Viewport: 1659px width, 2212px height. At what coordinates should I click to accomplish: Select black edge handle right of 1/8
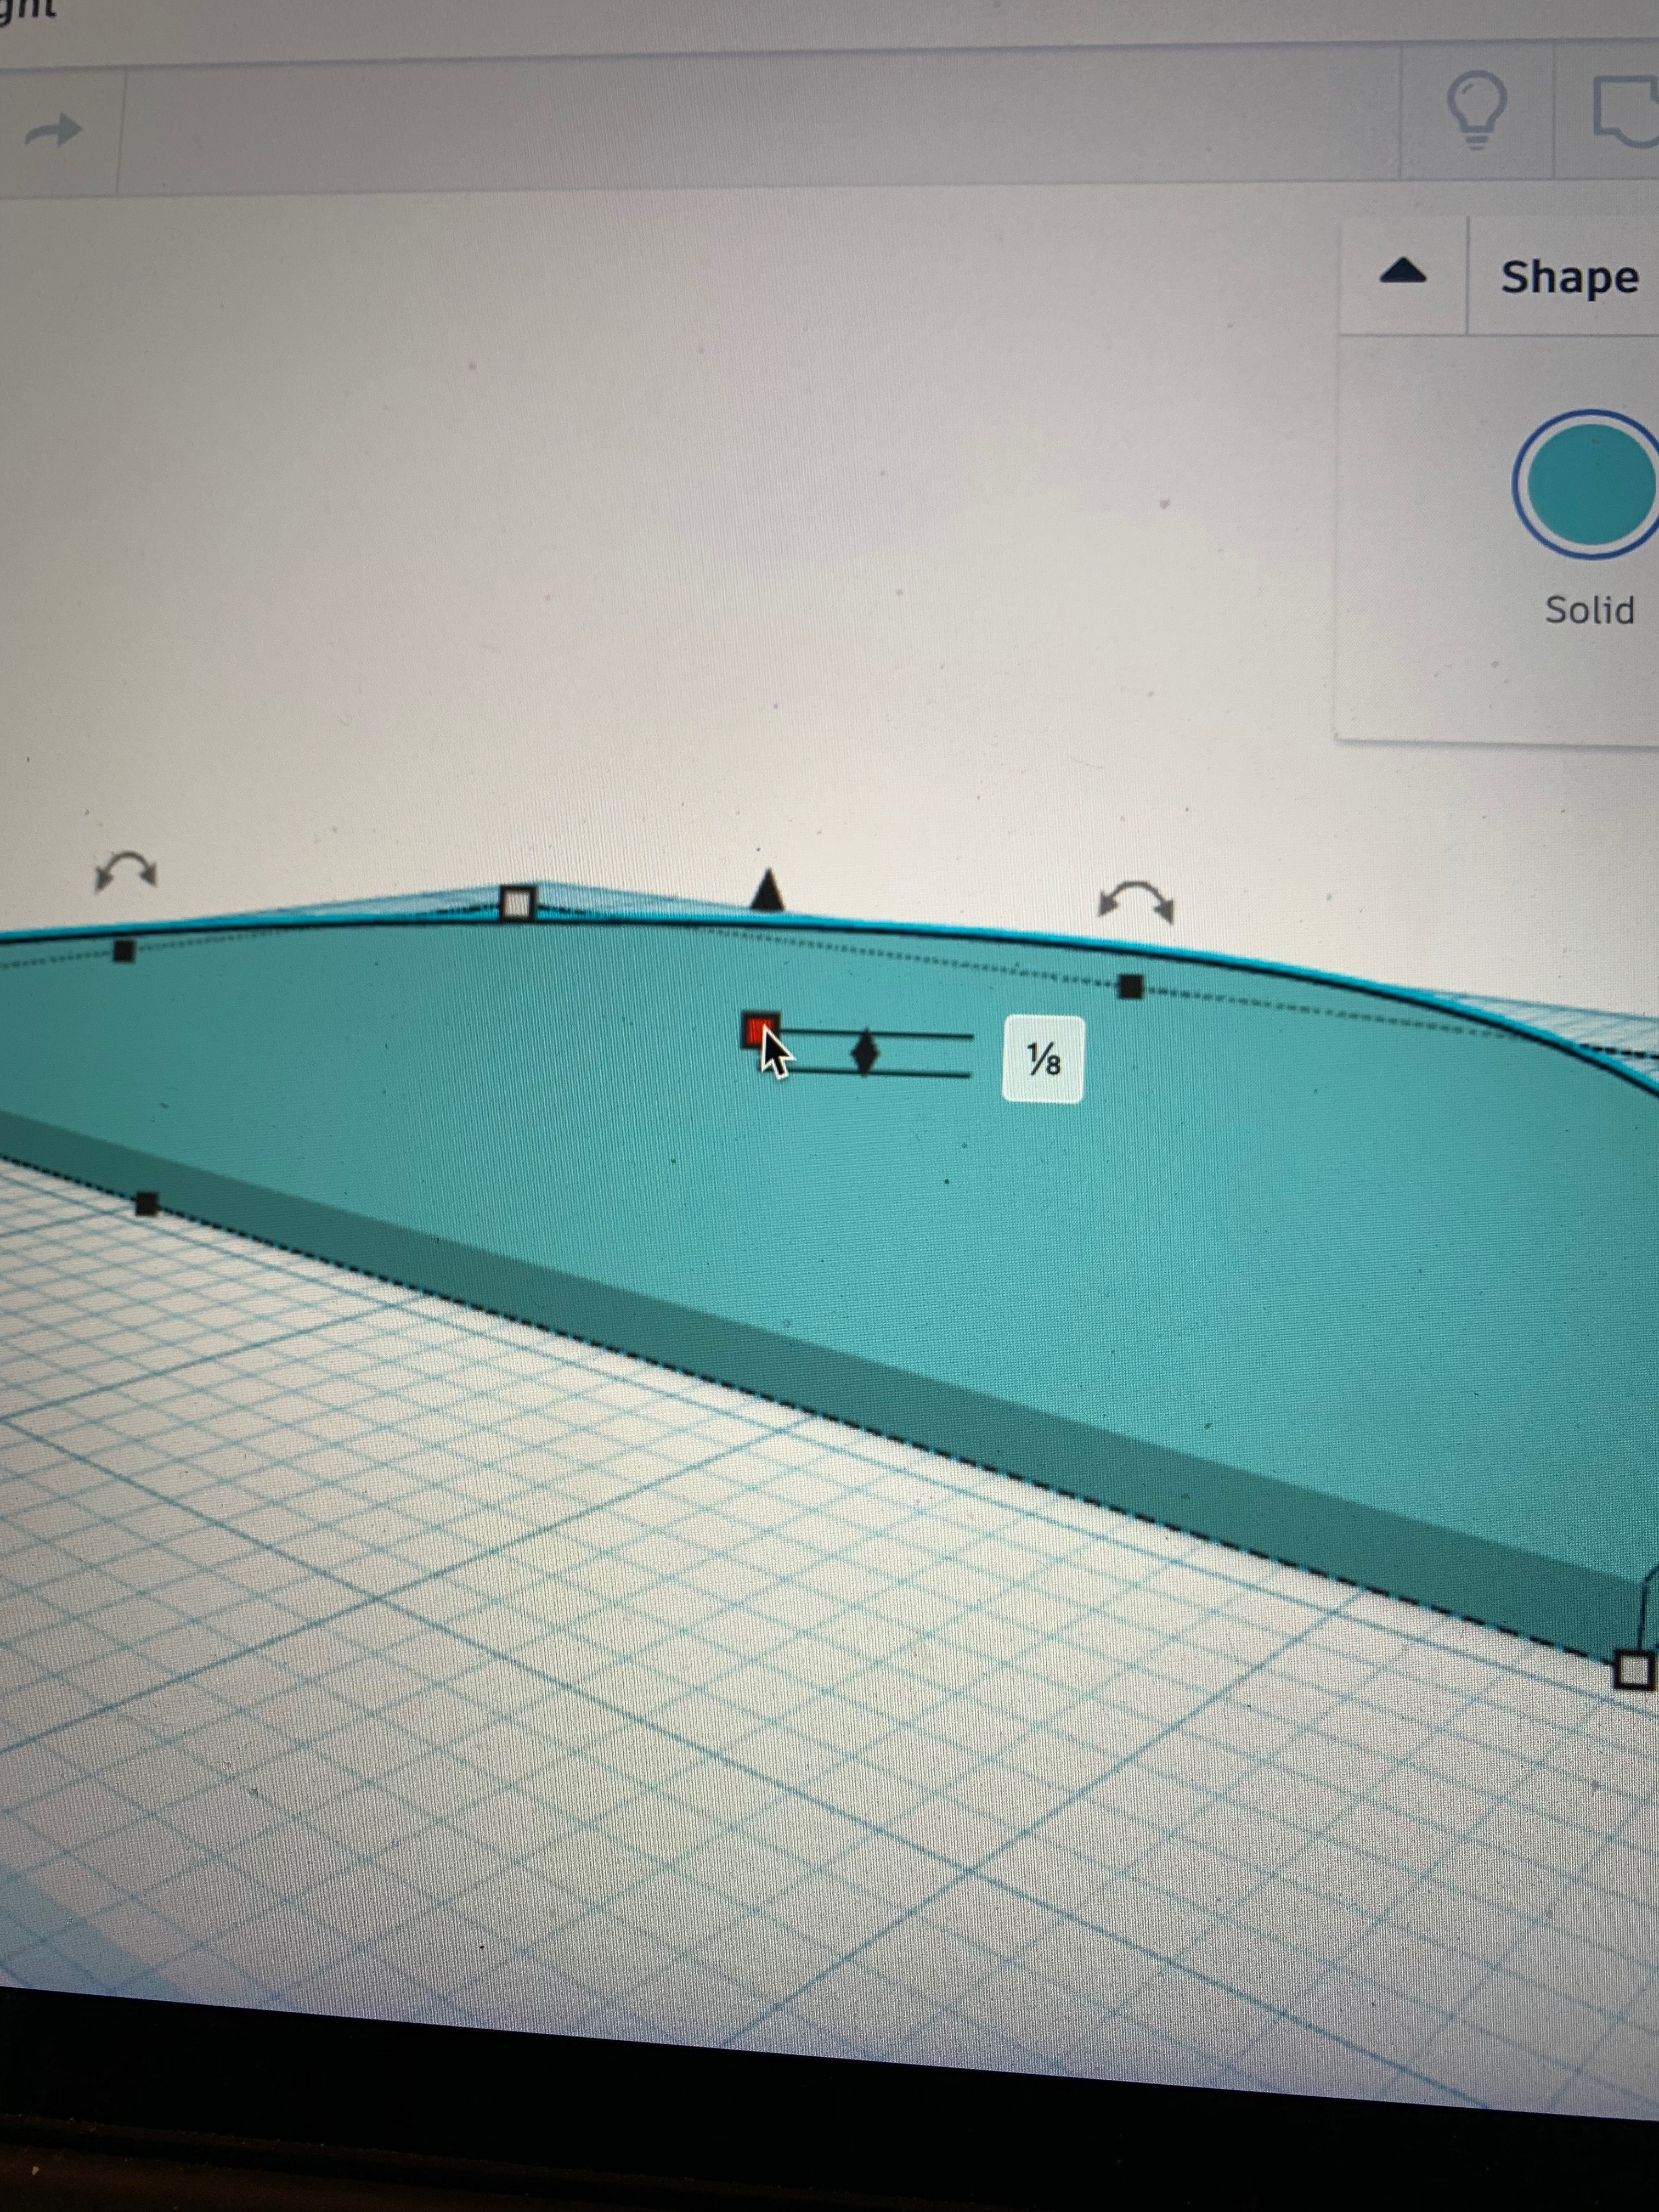point(1130,987)
